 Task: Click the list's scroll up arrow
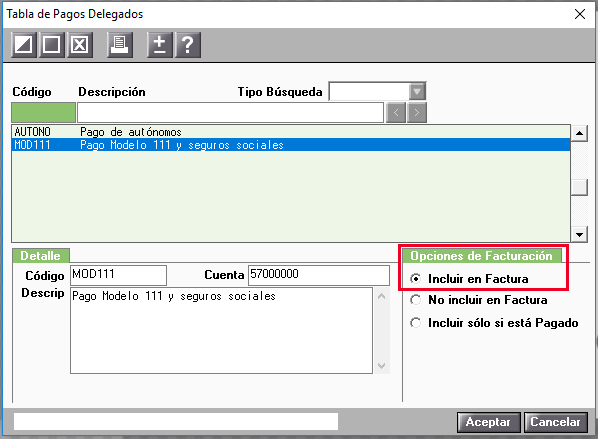579,133
